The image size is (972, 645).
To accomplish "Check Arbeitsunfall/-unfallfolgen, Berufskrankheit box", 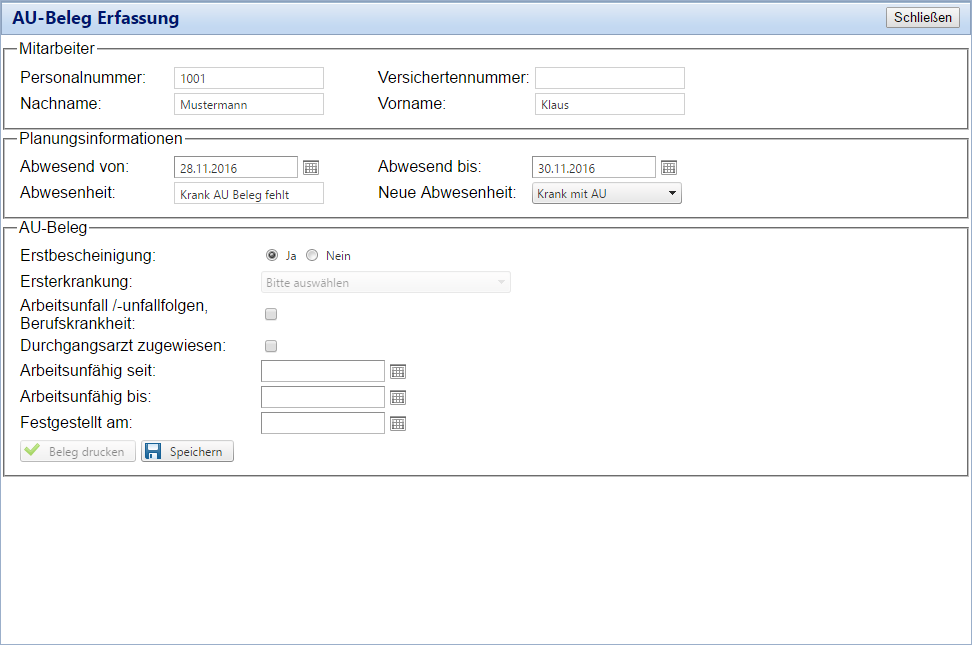I will coord(271,314).
